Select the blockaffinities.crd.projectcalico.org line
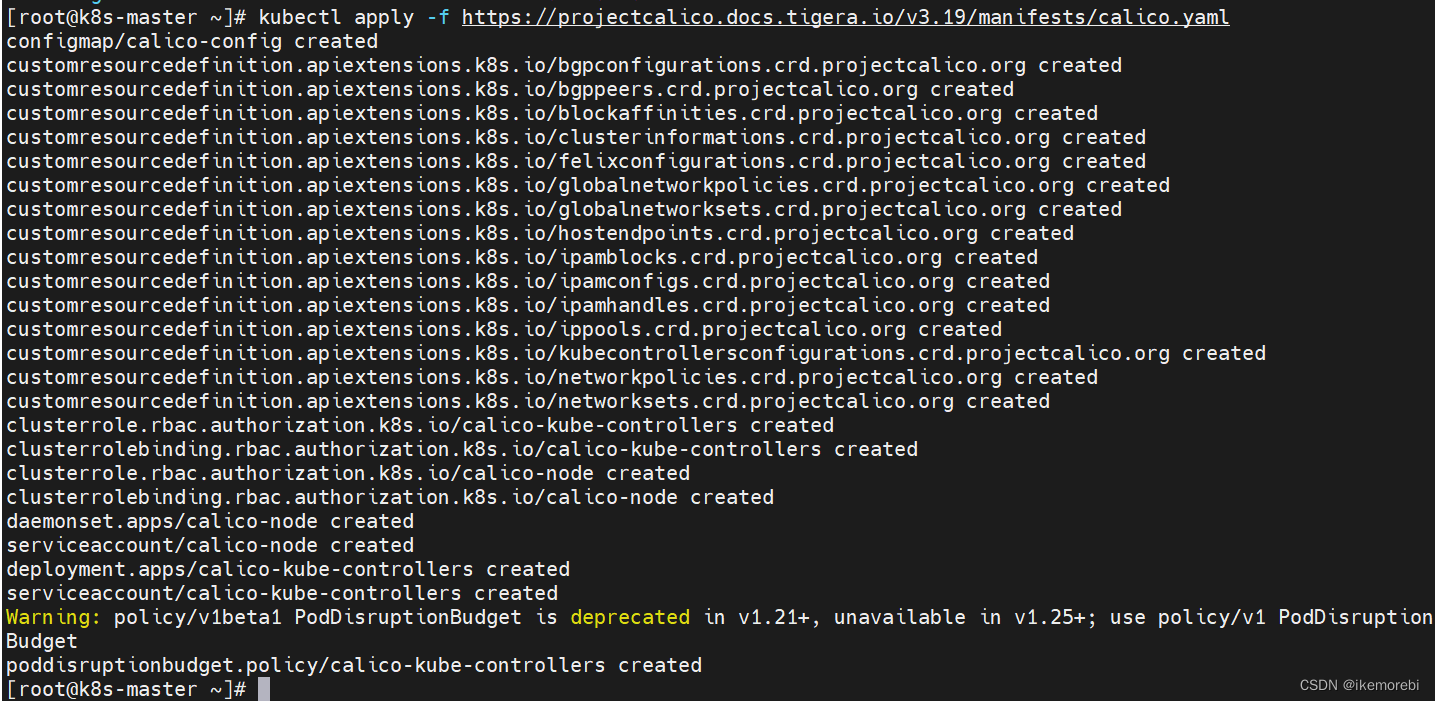Screen dimensions: 1435x701 552,113
